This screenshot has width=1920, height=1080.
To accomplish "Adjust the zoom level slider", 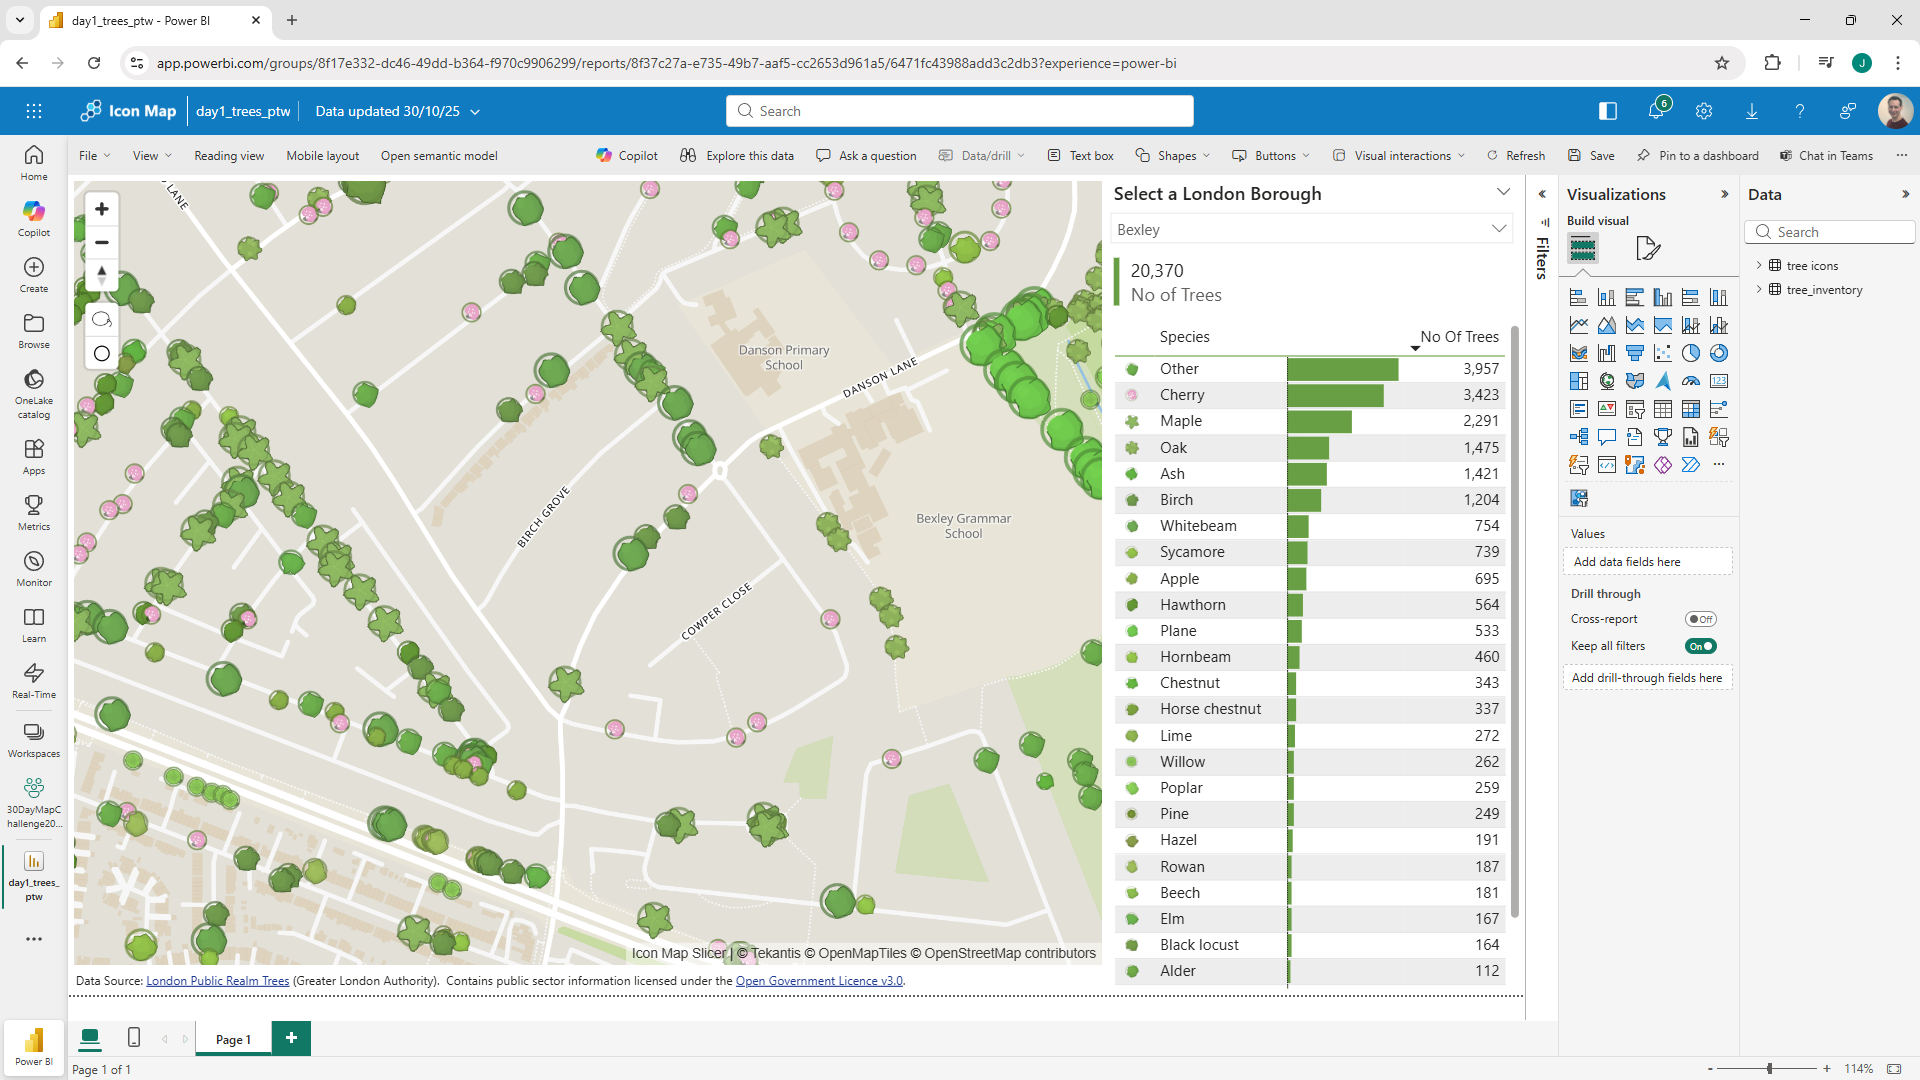I will pos(1769,1068).
